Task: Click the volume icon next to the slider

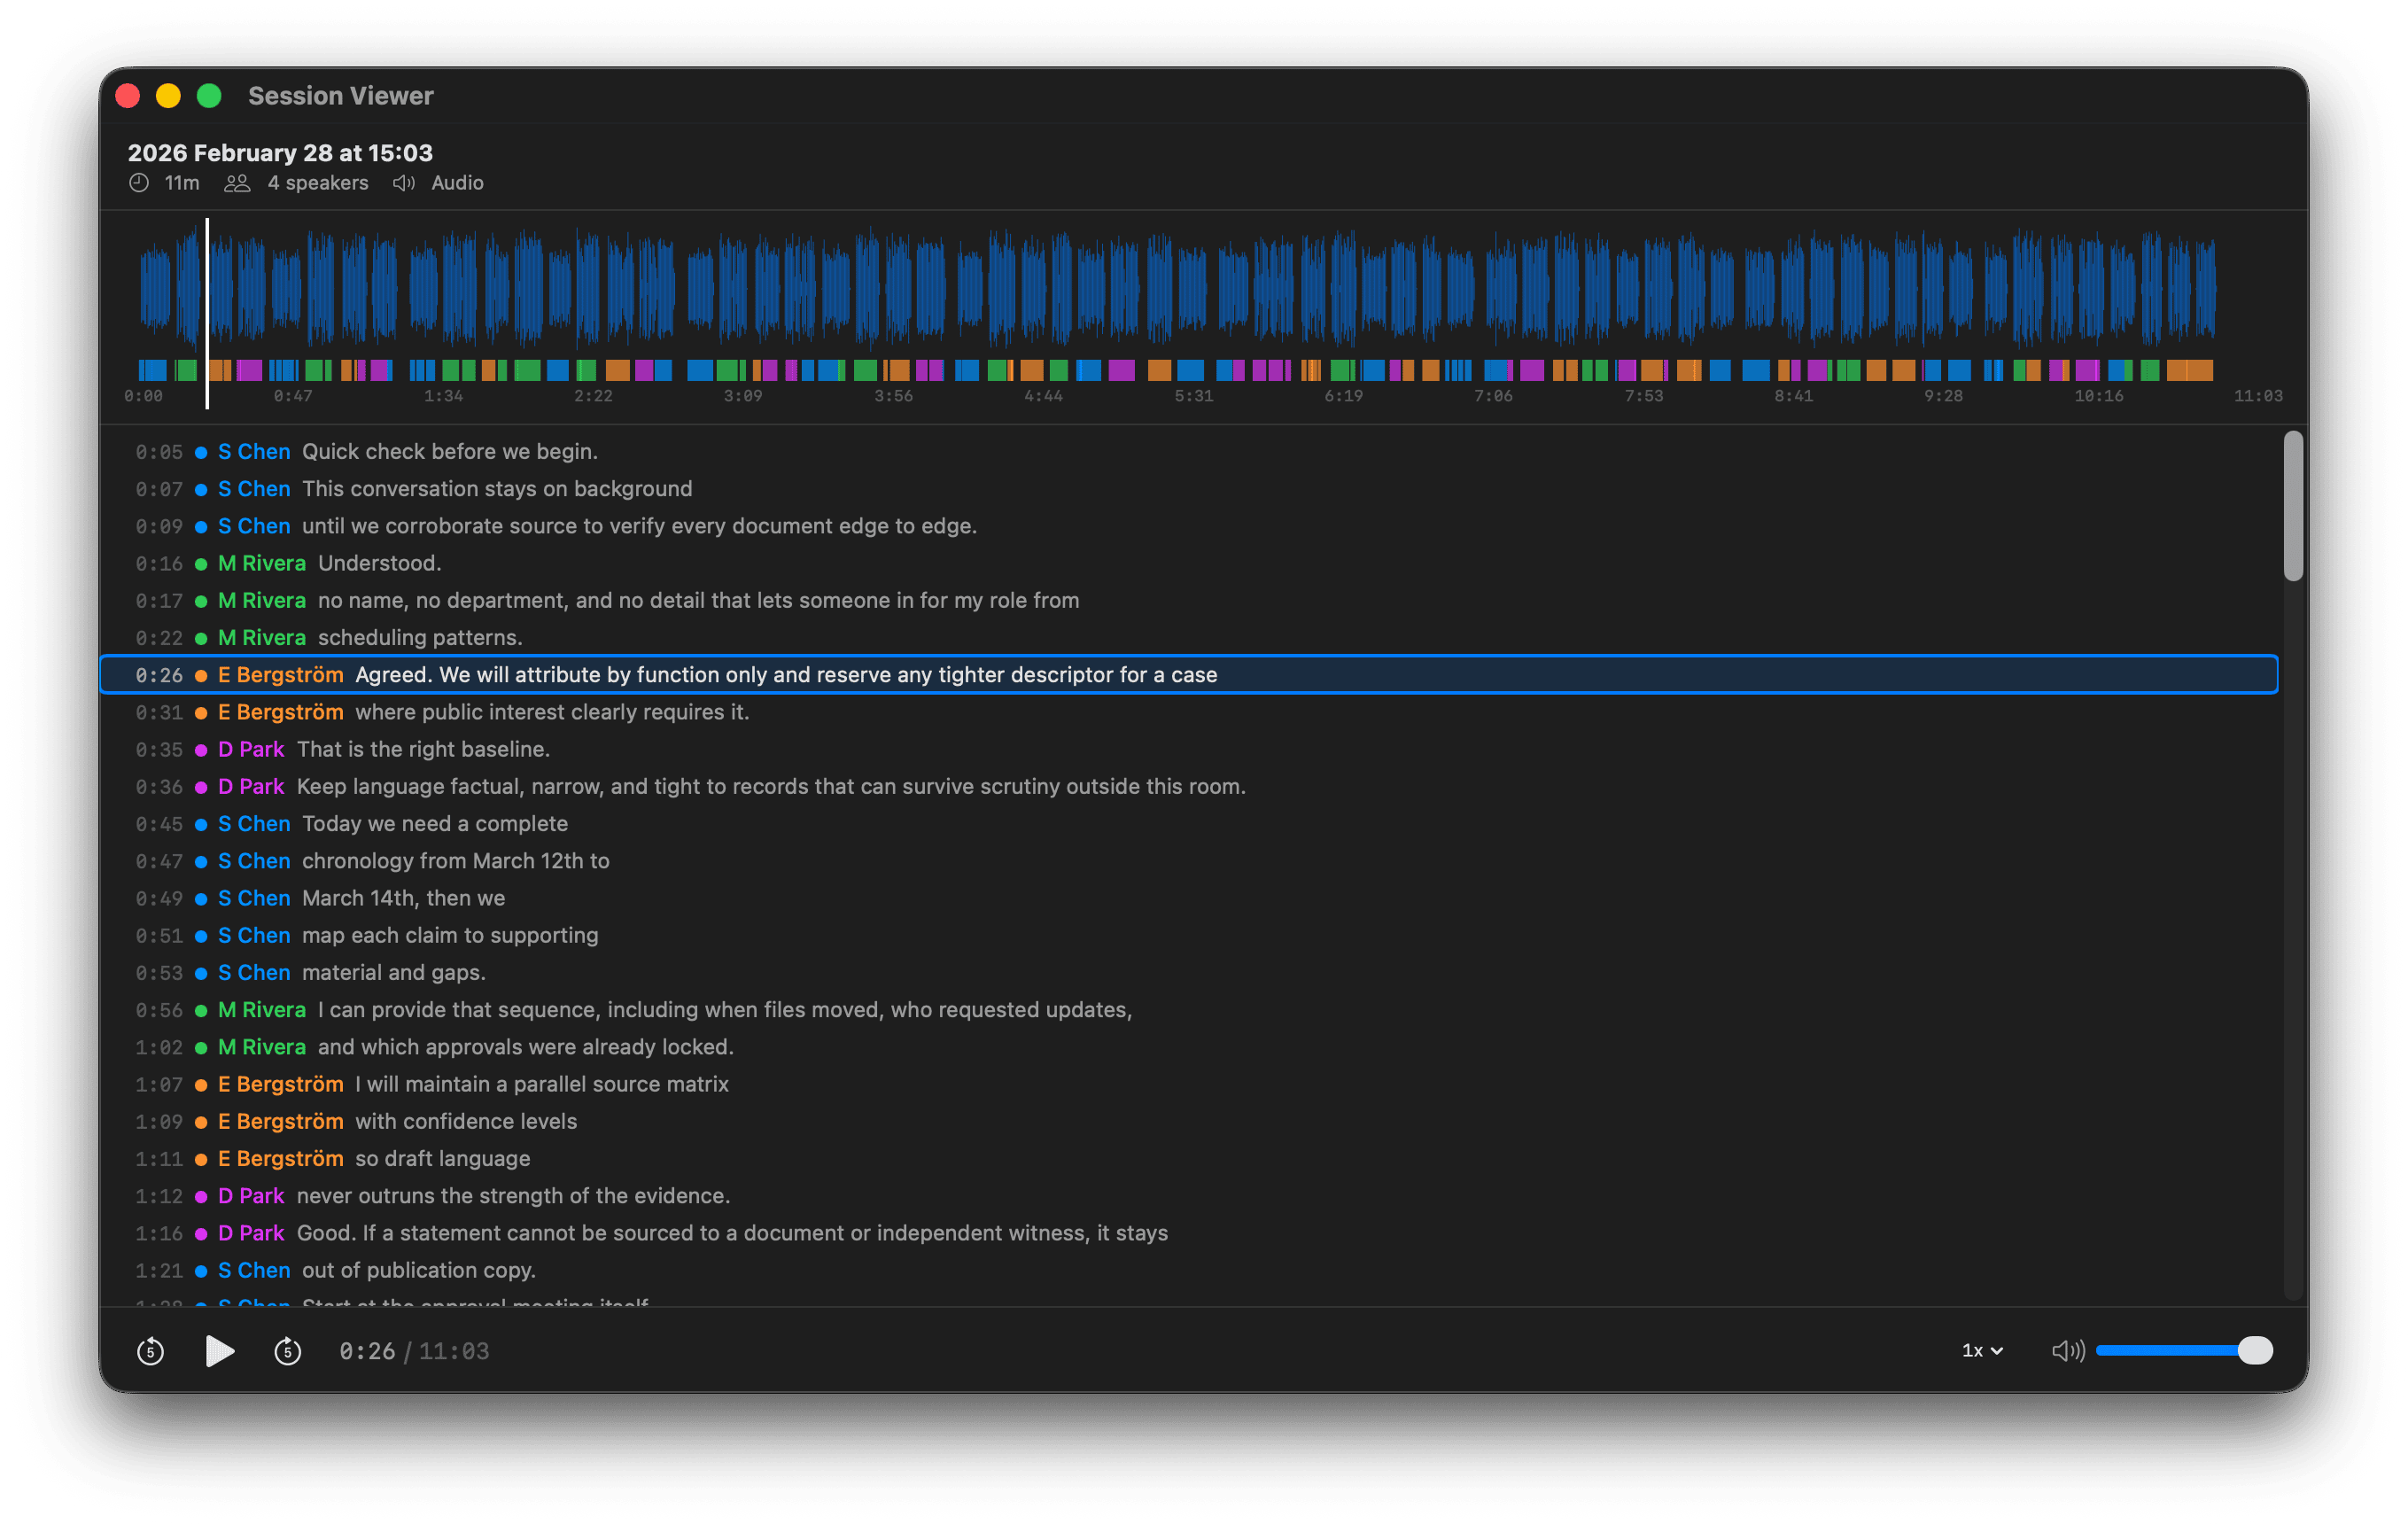Action: 2066,1351
